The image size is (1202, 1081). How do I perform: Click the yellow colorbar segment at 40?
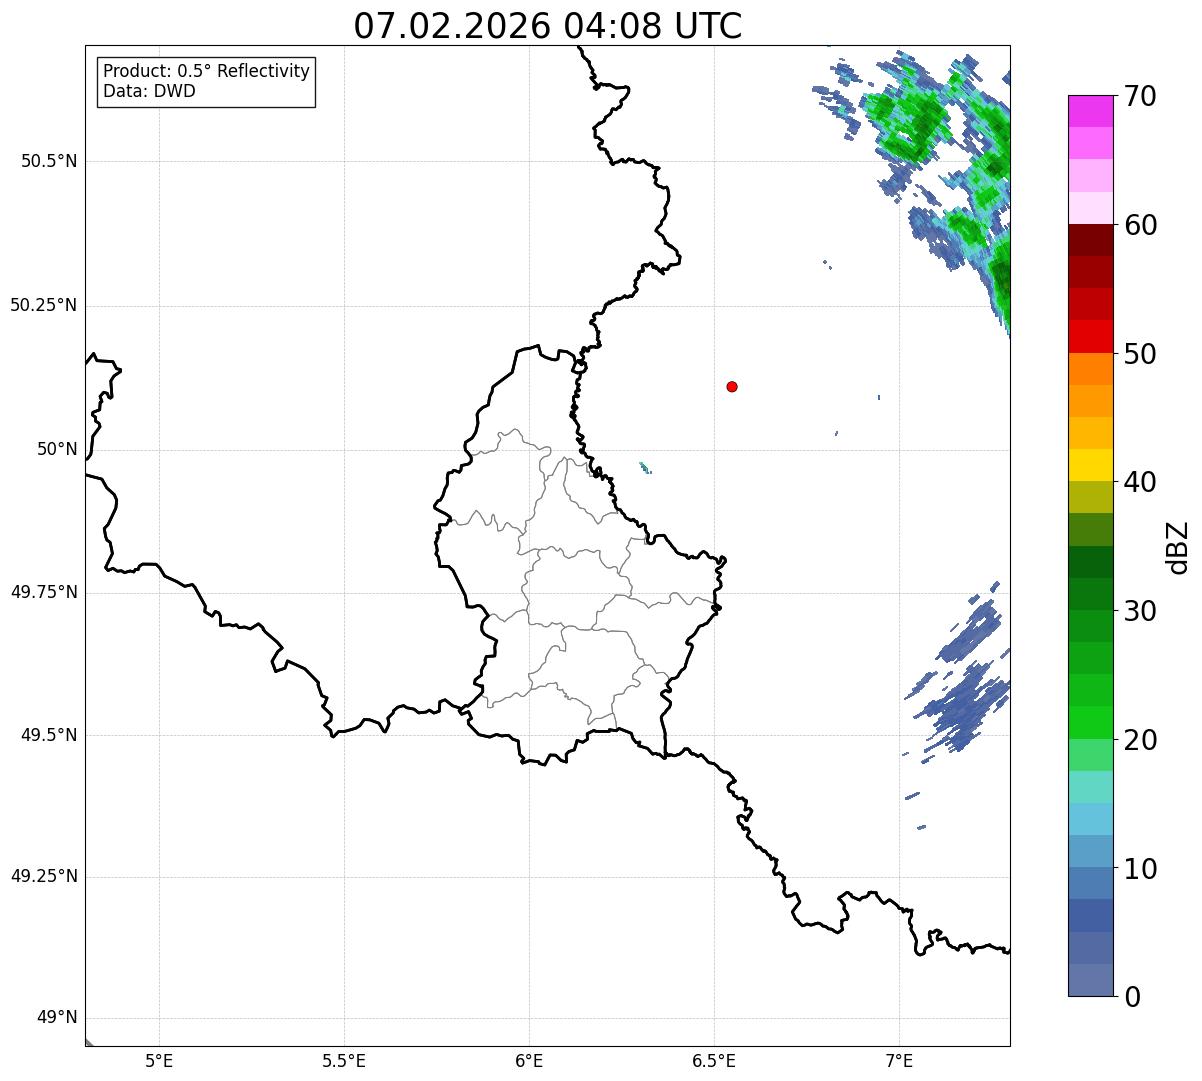coord(1090,465)
